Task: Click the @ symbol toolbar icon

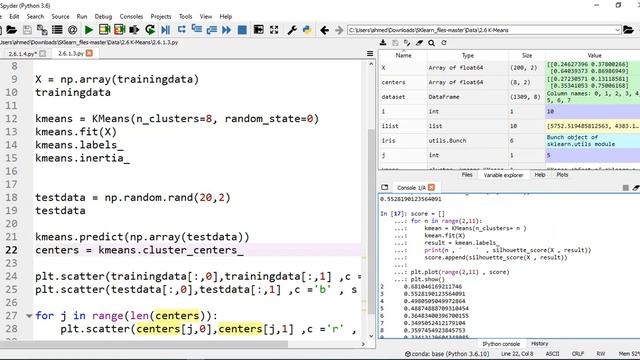Action: coord(72,30)
